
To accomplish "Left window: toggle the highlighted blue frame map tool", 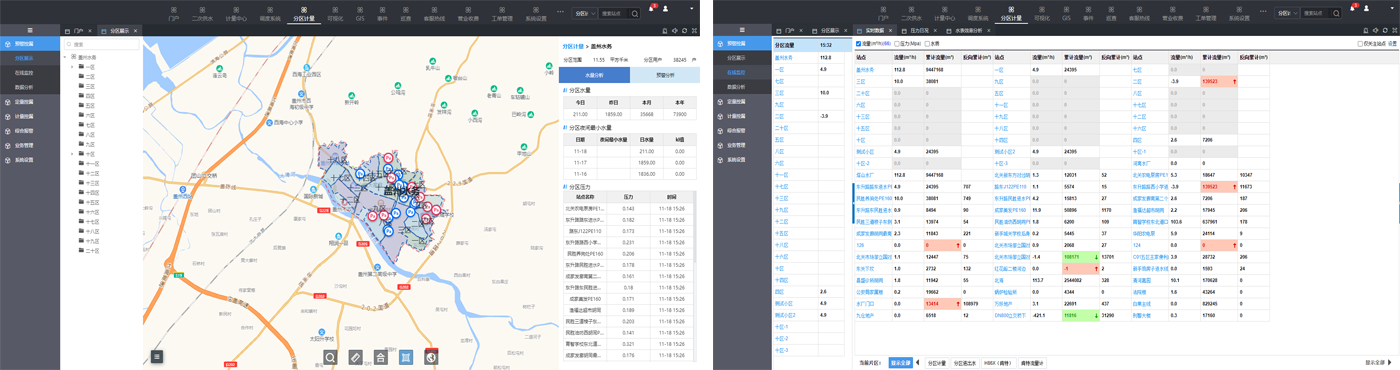I will click(x=406, y=356).
